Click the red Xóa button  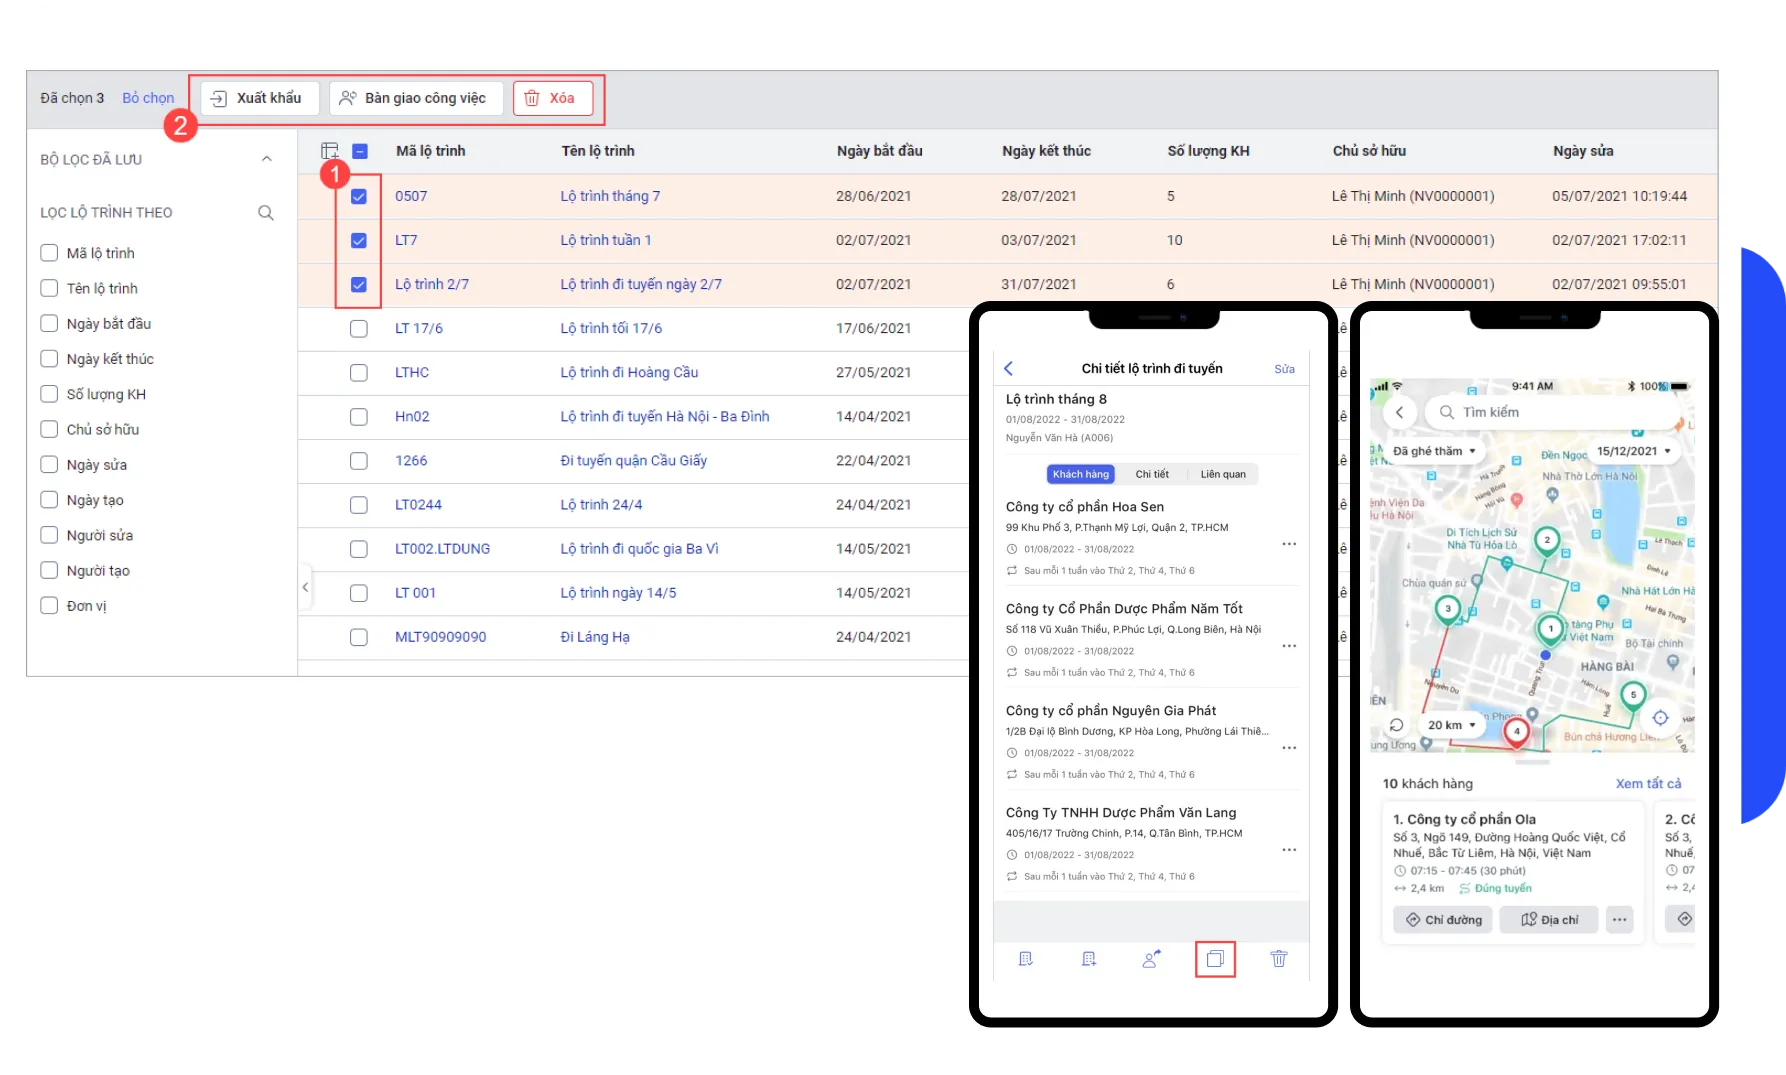(552, 98)
